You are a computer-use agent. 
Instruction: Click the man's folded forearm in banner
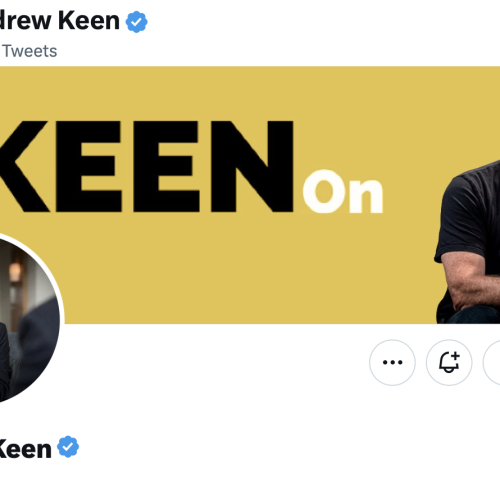[472, 282]
